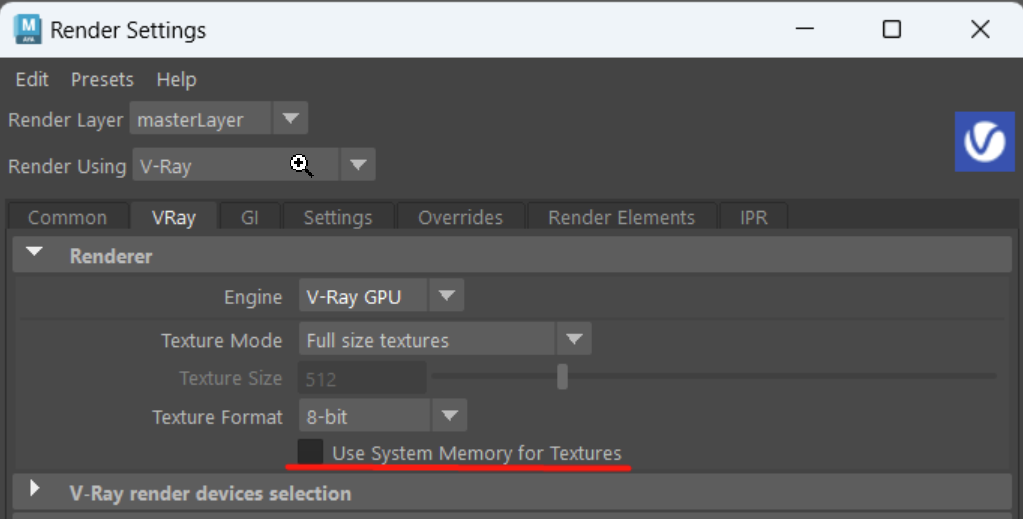
Task: Click the Maya application icon in title bar
Action: click(x=27, y=30)
